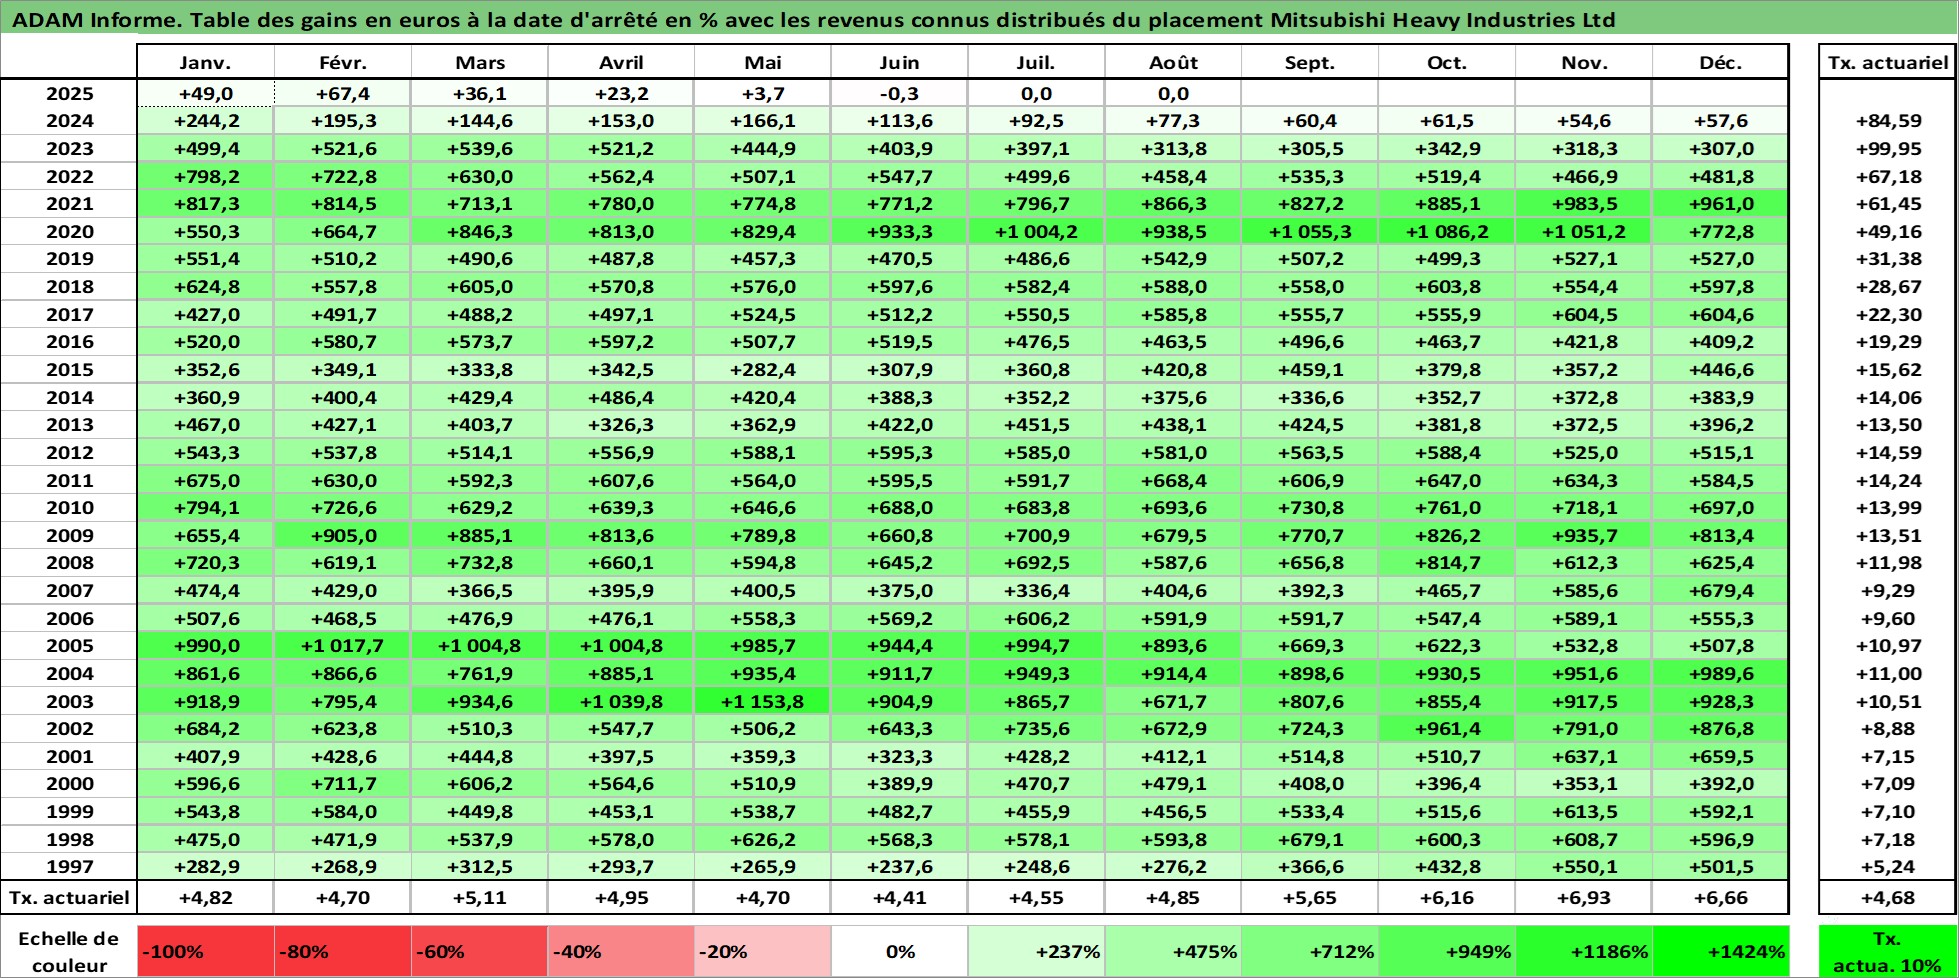The height and width of the screenshot is (978, 1959).
Task: Click the Tx. actua. 10% green swatch
Action: (1888, 952)
